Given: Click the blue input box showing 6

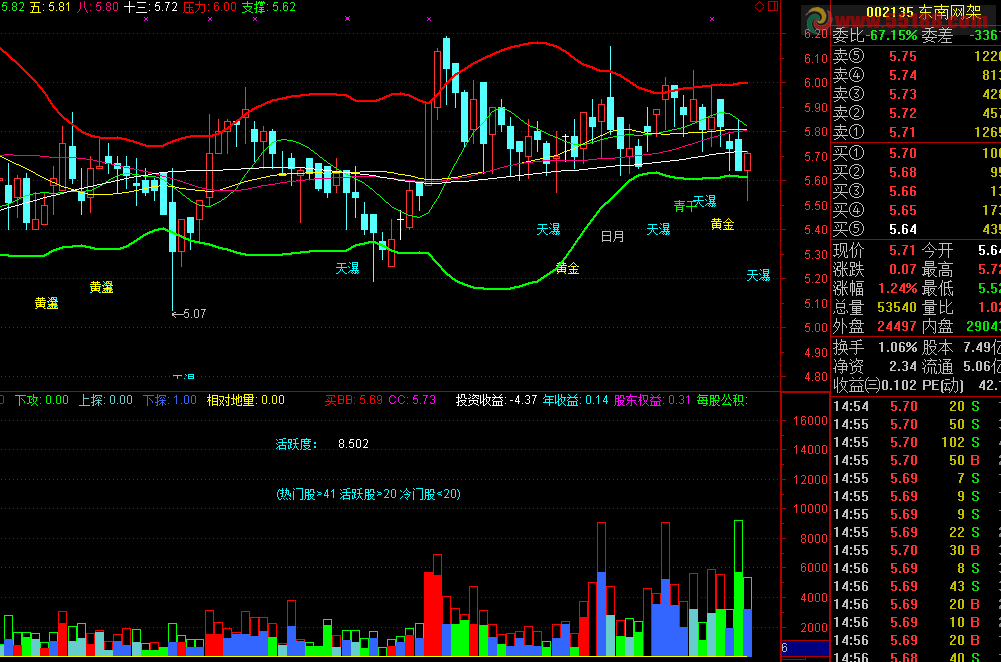Looking at the screenshot, I should coord(805,648).
